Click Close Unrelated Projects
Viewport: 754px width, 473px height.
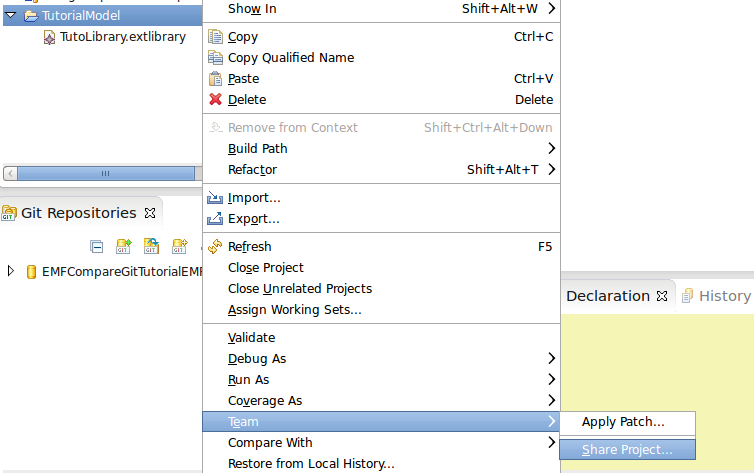click(299, 289)
